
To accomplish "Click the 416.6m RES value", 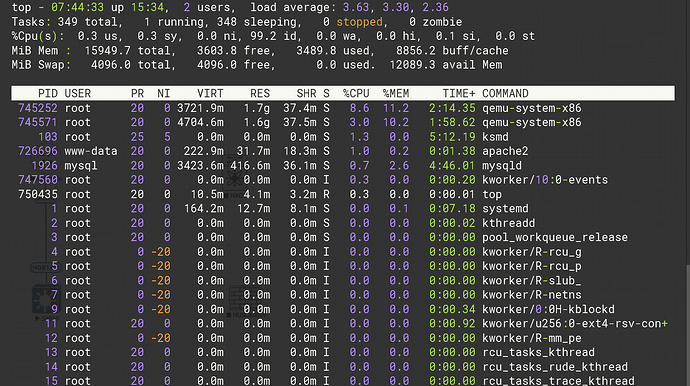I will tap(250, 165).
